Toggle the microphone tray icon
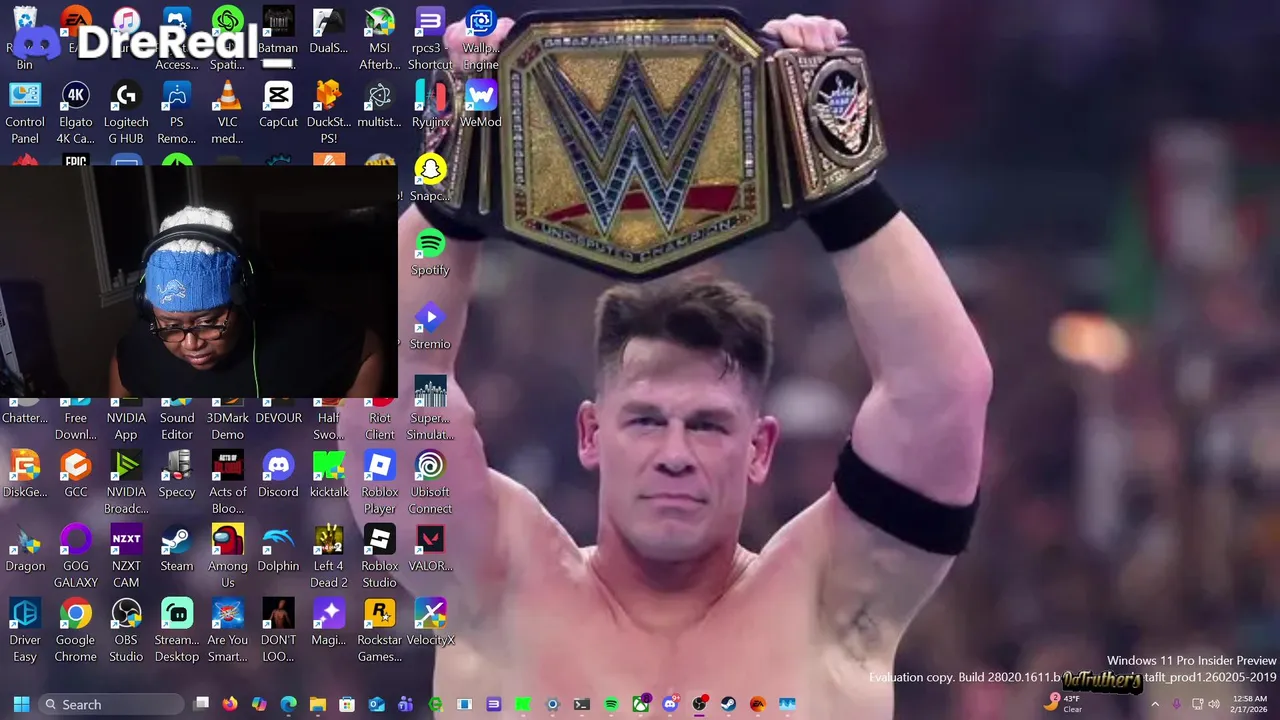Screen dimensions: 1280x720 [1177, 704]
